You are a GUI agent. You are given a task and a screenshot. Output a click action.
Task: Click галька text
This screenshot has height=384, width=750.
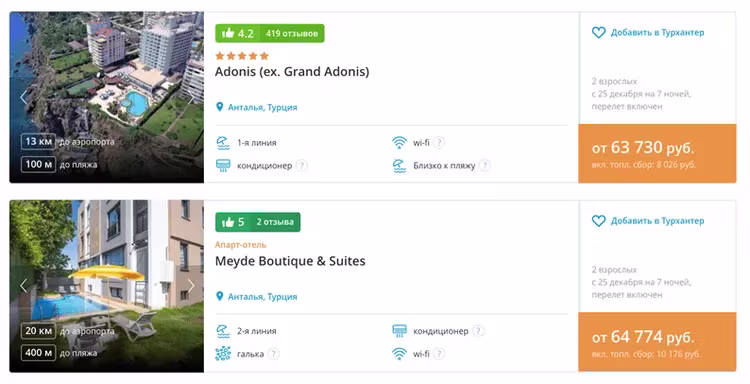(x=251, y=354)
